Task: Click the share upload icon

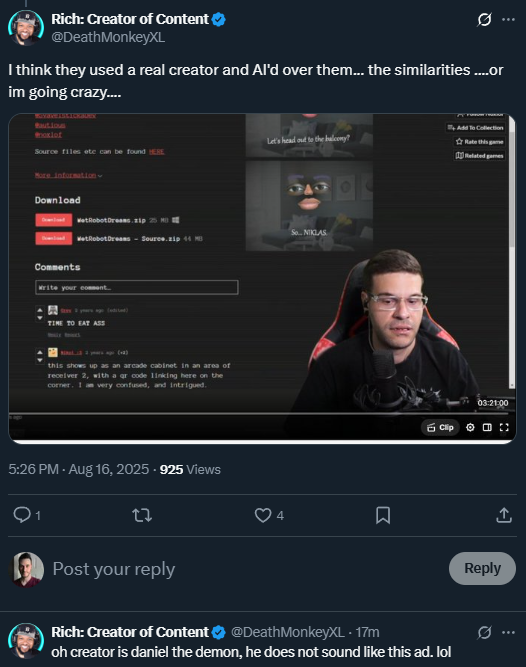Action: (x=504, y=515)
